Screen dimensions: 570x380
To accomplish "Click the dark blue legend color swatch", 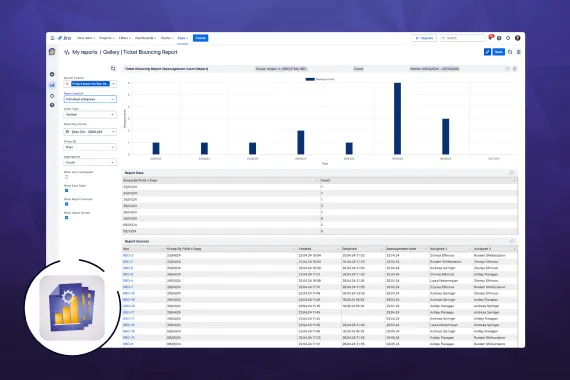I will click(310, 79).
